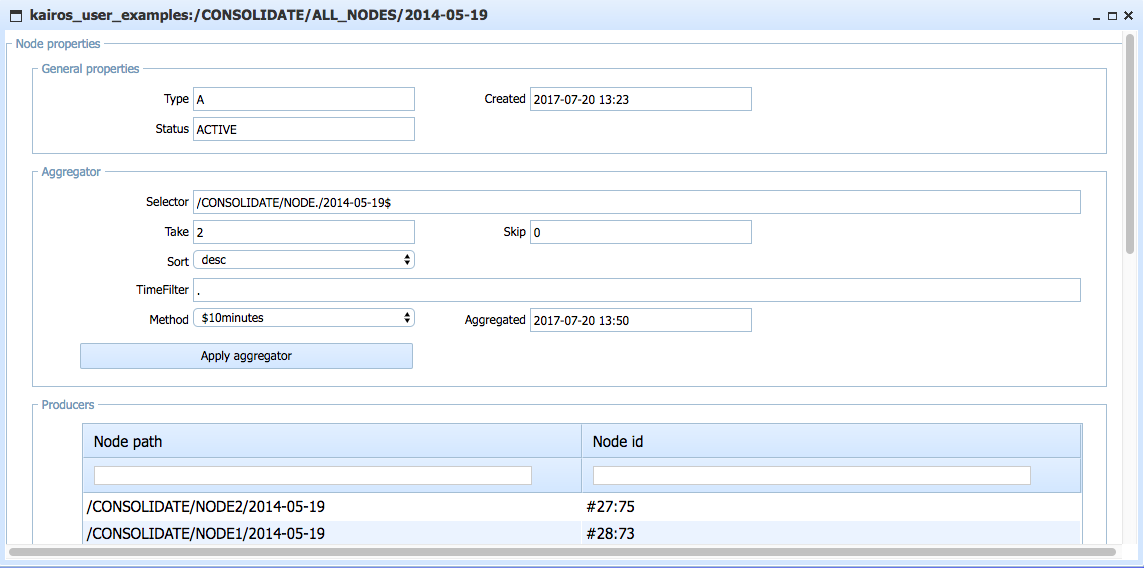Select the /CONSOLIDATE/NODE1/2014-05-19 row
Screen dimensions: 1144x568
click(x=581, y=534)
